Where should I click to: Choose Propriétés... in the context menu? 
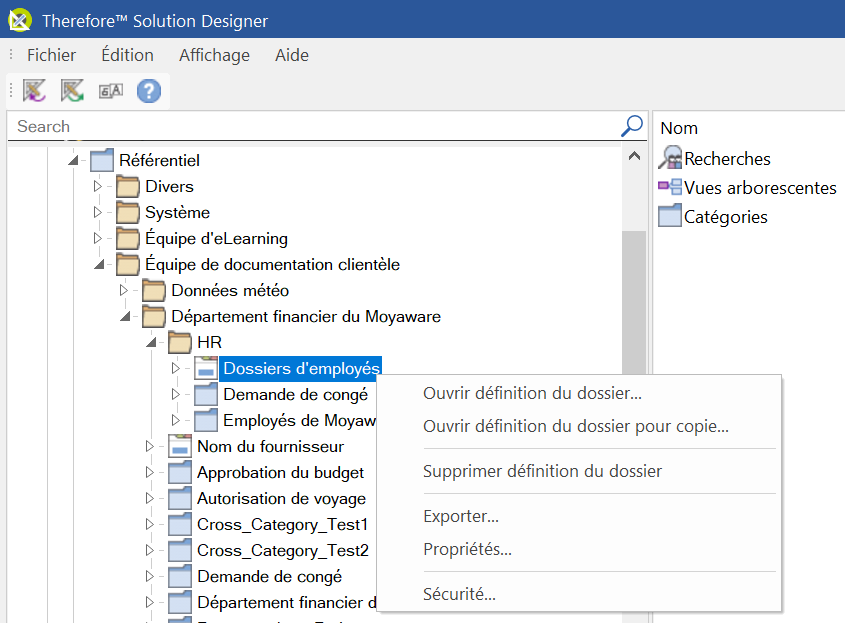(579, 549)
